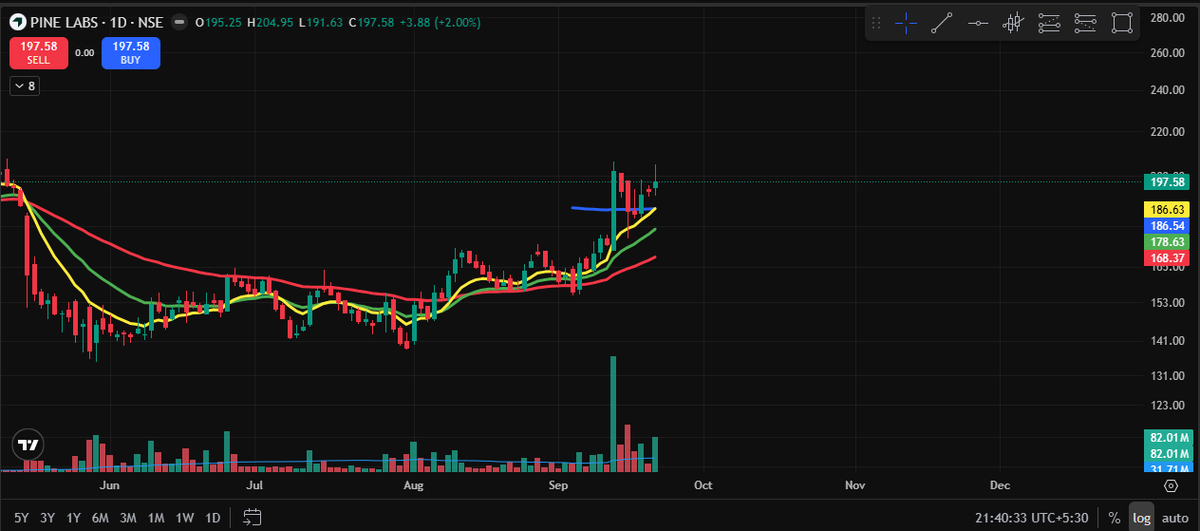Click the Oct label on time axis
The image size is (1200, 531).
pos(703,485)
